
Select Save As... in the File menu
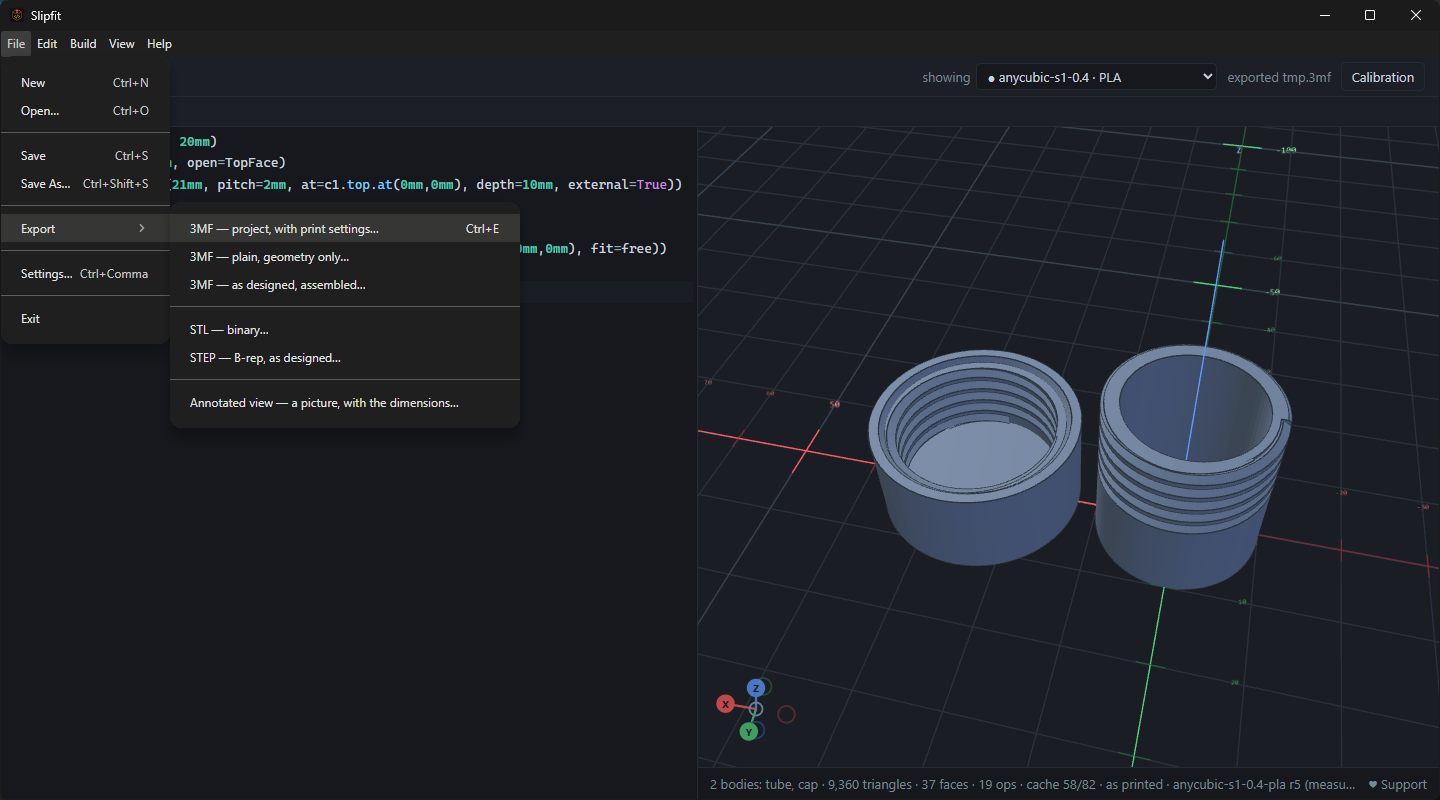[x=85, y=184]
